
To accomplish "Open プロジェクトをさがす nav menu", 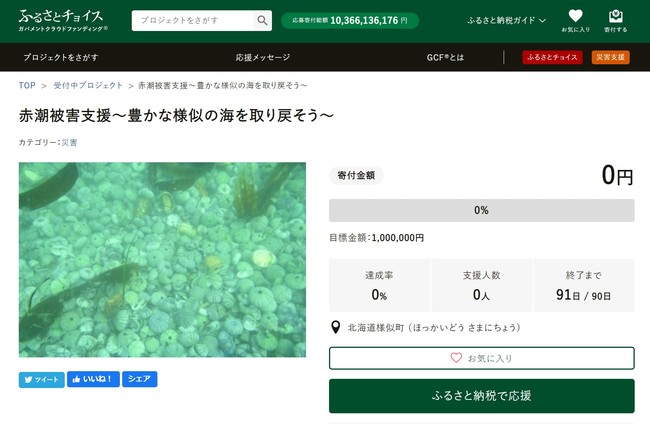I will coord(60,58).
